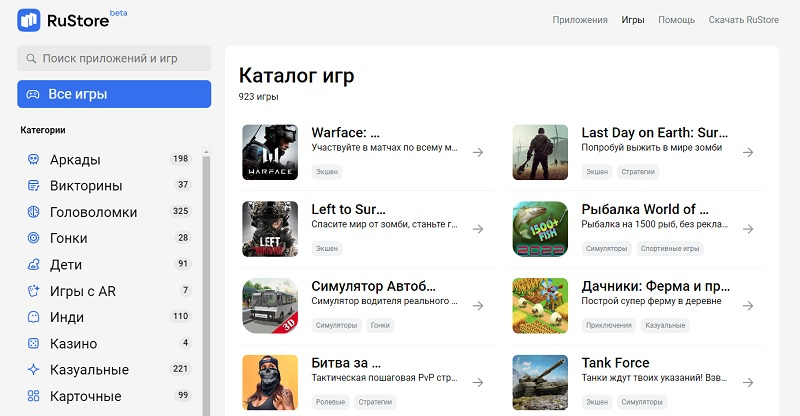Open the Битва за thumbnail

pyautogui.click(x=270, y=382)
